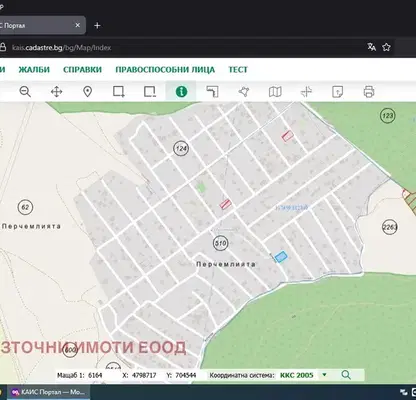Click the green marked parcel on map

click(200, 187)
